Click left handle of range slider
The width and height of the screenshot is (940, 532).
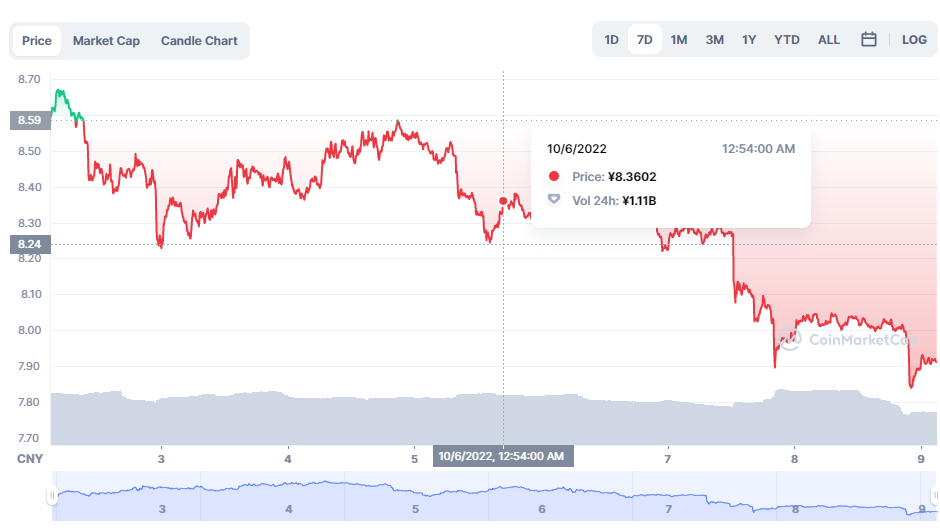pos(51,496)
